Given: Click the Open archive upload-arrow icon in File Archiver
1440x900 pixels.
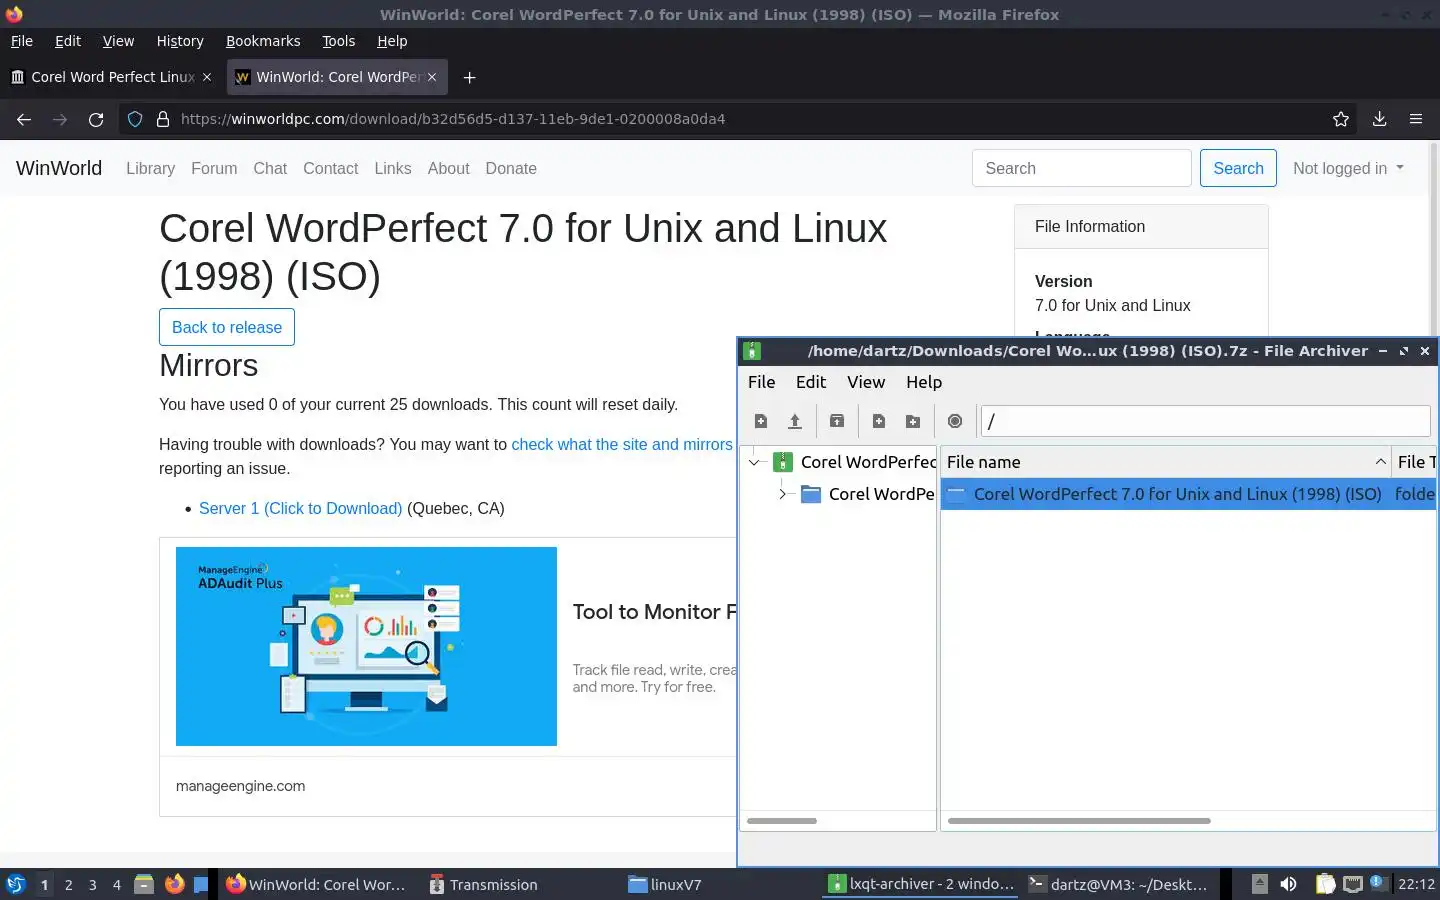Looking at the screenshot, I should (795, 421).
